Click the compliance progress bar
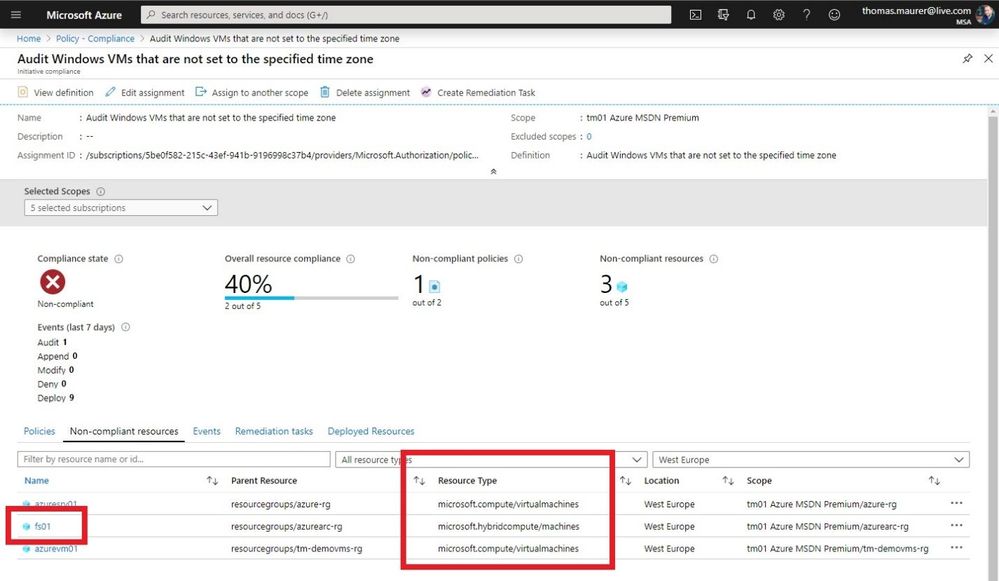Image resolution: width=999 pixels, height=581 pixels. click(311, 298)
